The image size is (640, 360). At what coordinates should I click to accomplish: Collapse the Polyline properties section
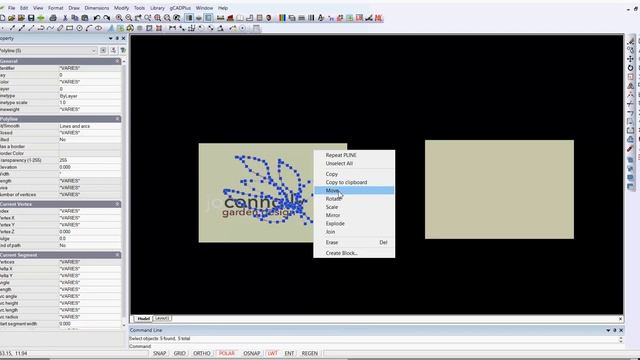(118, 119)
